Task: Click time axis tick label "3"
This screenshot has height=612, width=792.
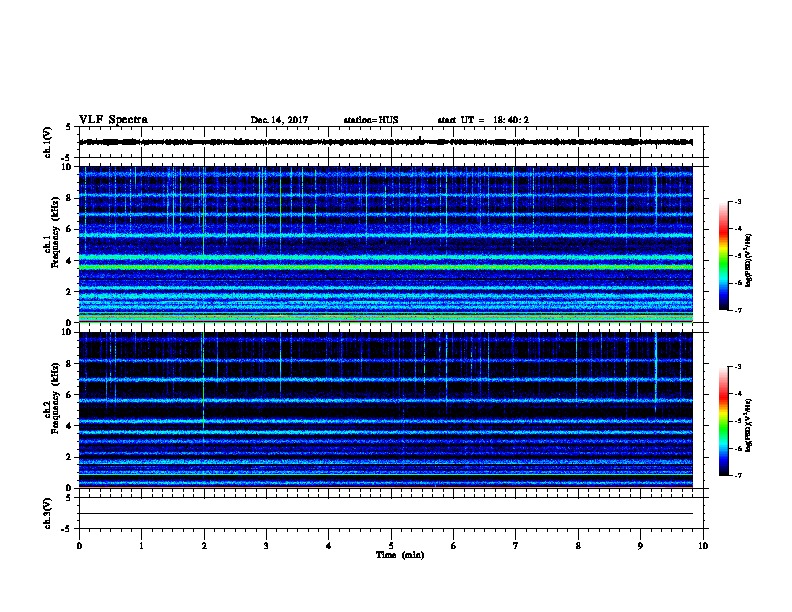Action: [x=266, y=545]
